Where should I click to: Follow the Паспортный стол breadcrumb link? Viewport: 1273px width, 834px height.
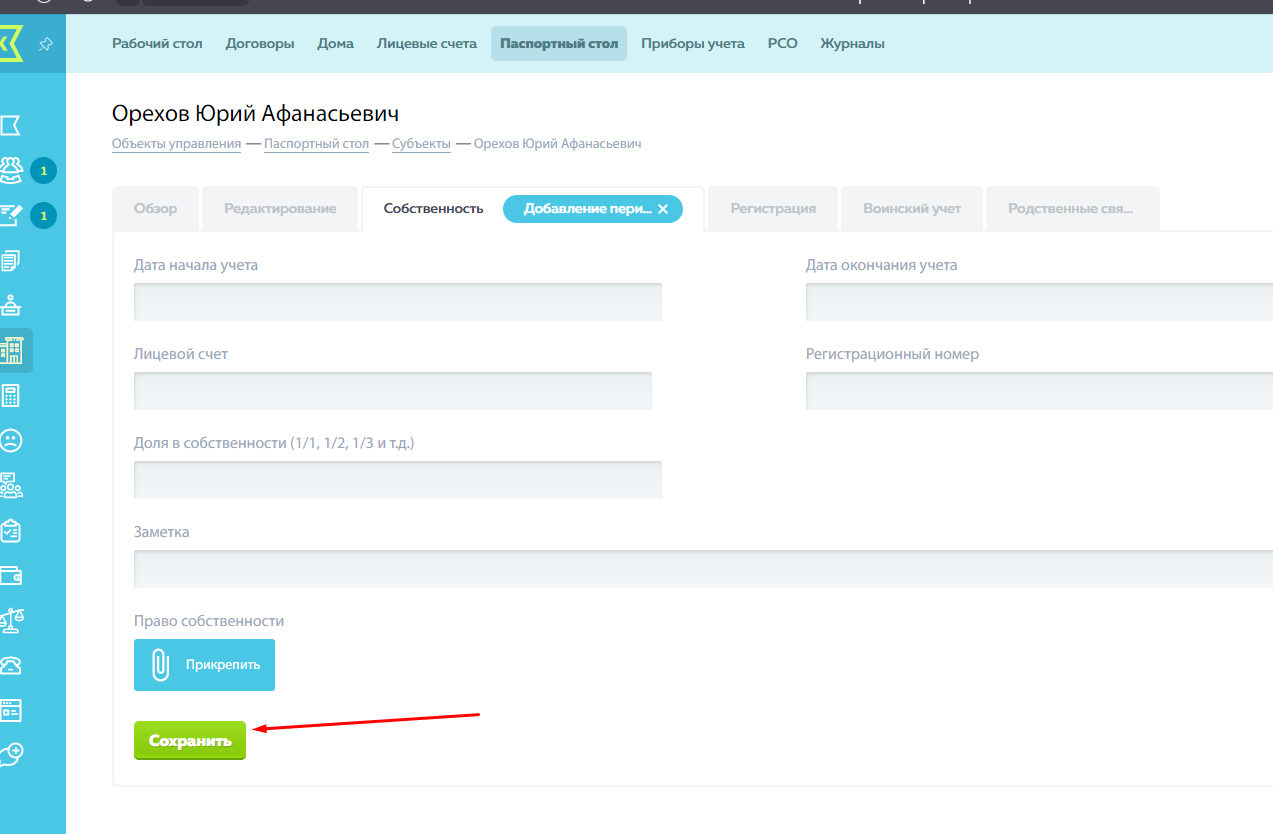click(317, 144)
